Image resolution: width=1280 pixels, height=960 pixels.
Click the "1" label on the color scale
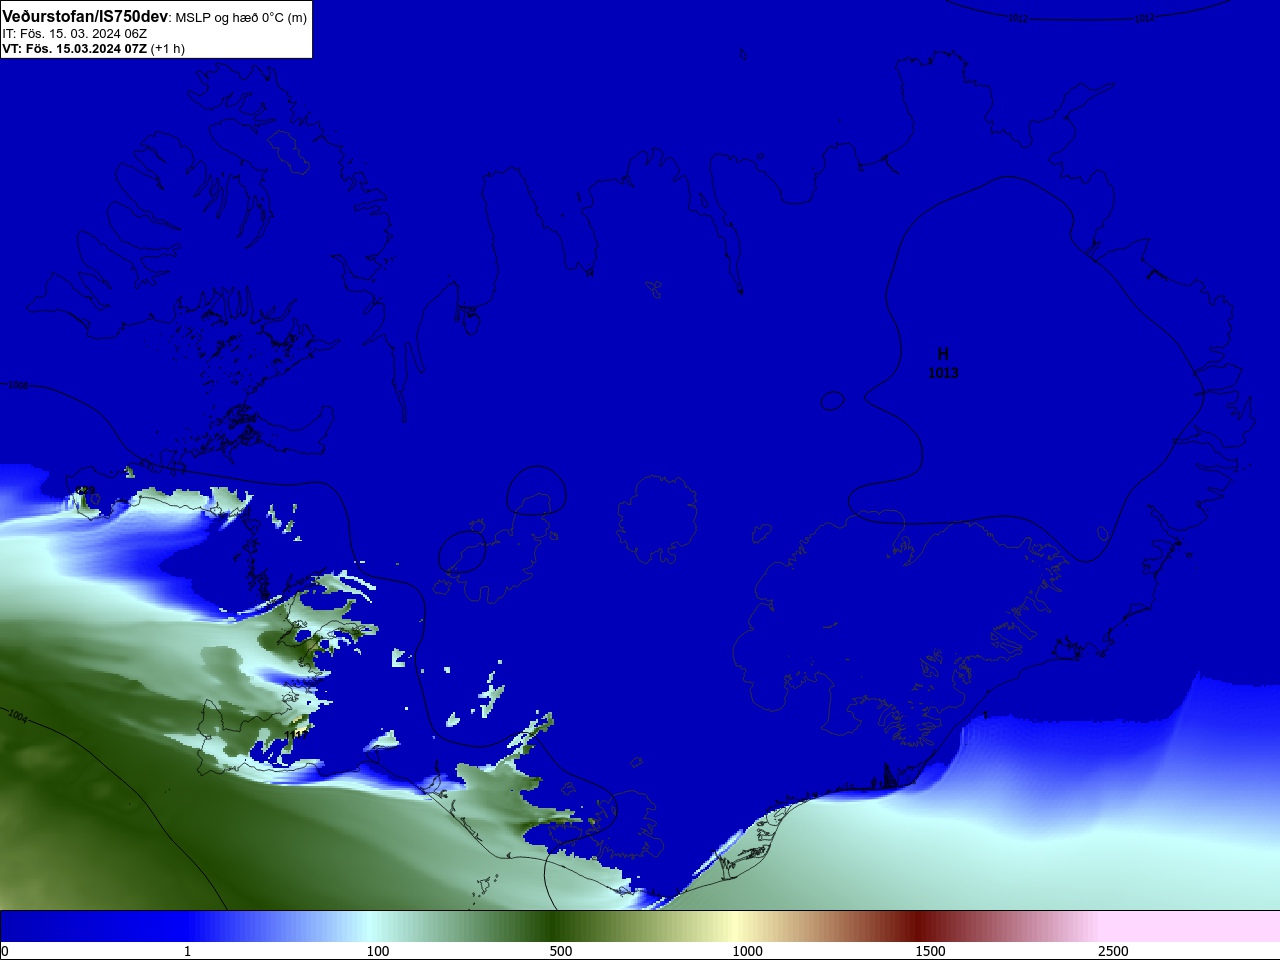187,951
